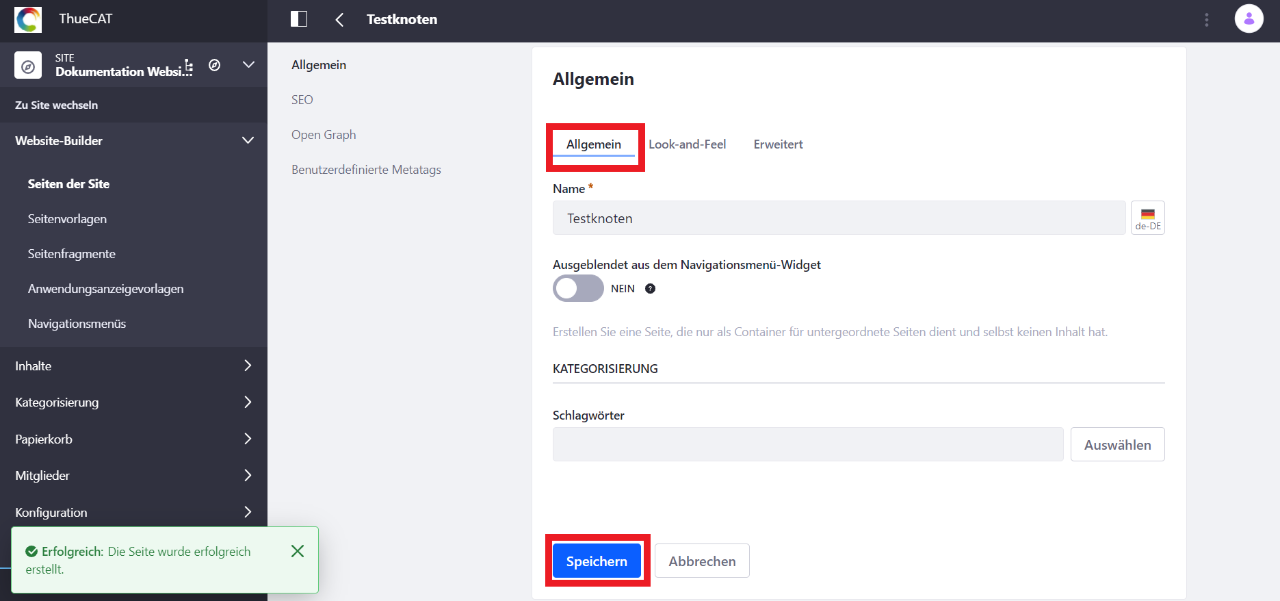Click into the Name input field
The height and width of the screenshot is (601, 1280).
click(x=839, y=218)
